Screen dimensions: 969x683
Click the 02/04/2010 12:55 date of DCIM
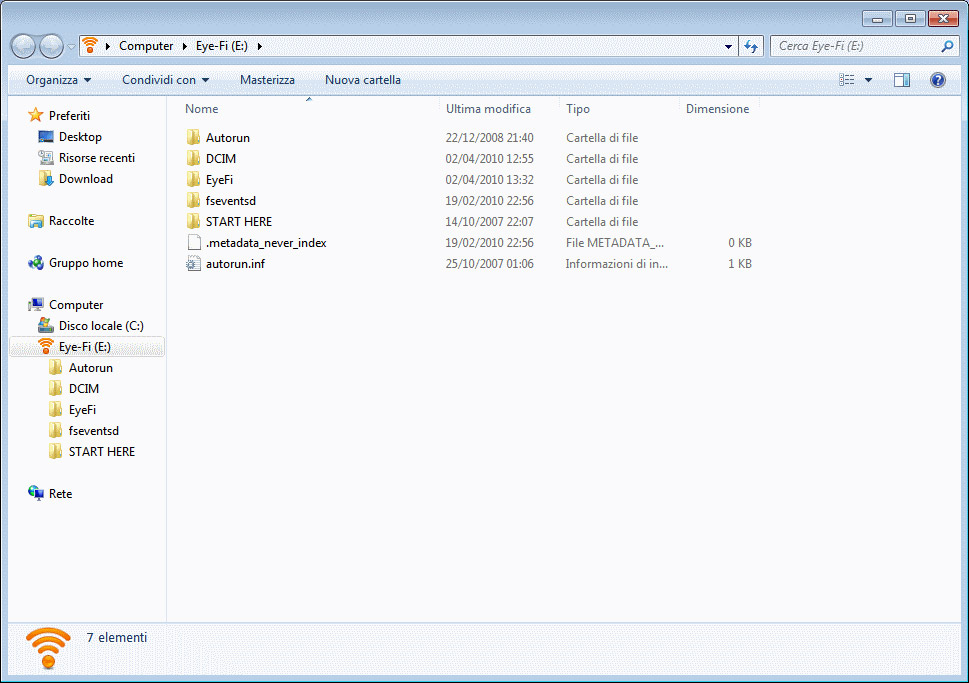pos(489,159)
